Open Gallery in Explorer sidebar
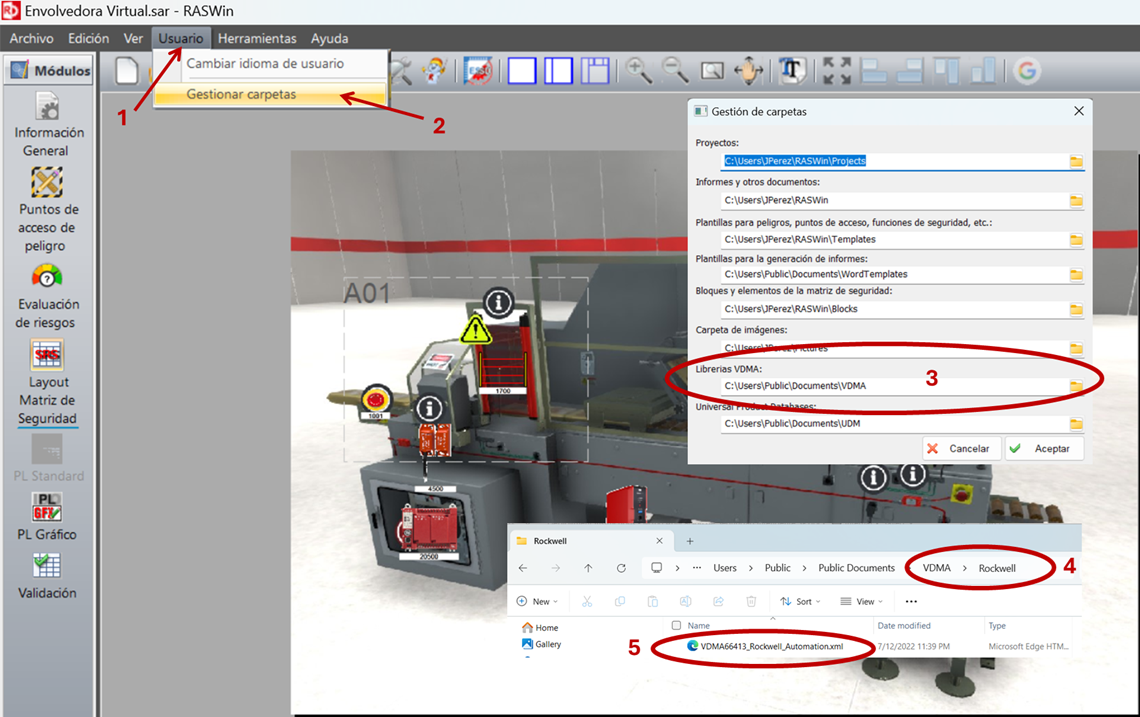Screen dimensions: 1140x717 tap(542, 644)
